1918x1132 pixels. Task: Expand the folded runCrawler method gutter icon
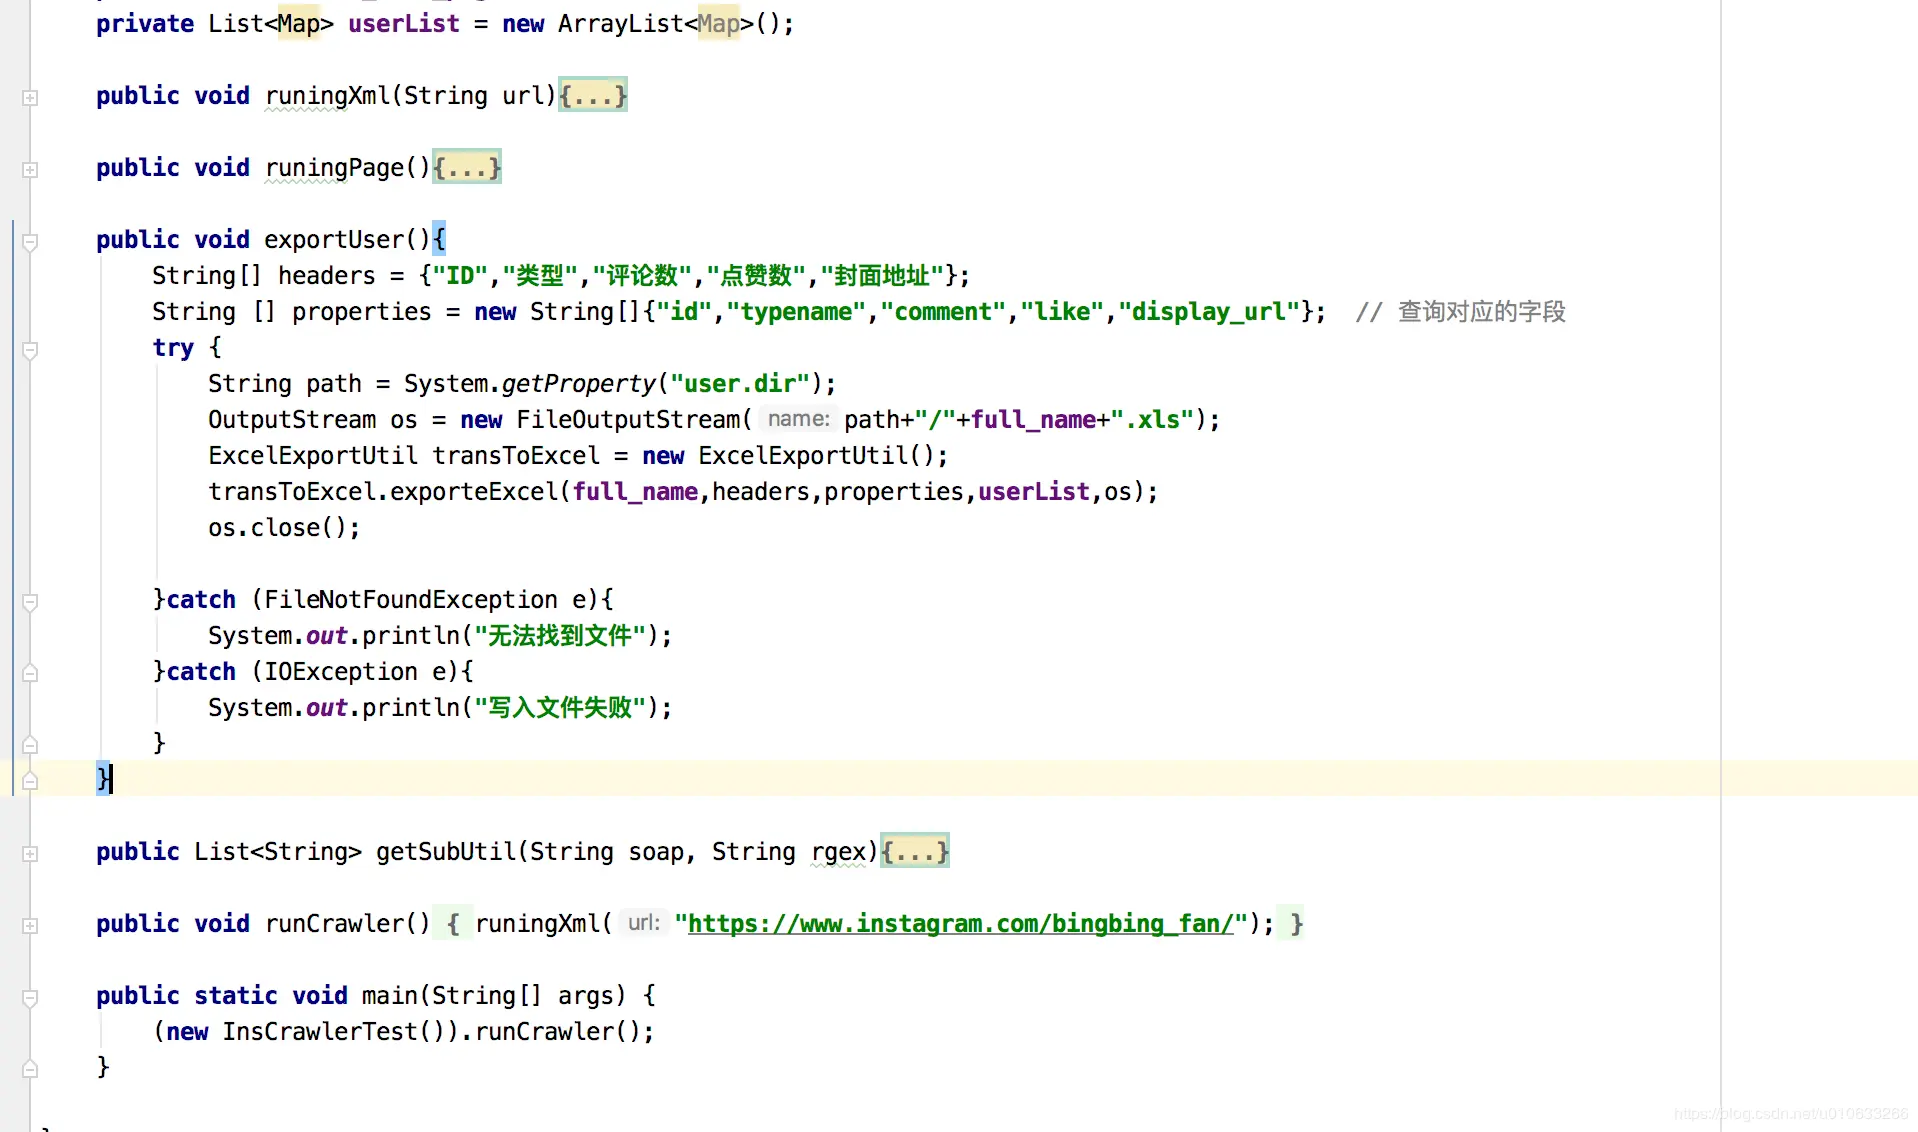pyautogui.click(x=30, y=926)
